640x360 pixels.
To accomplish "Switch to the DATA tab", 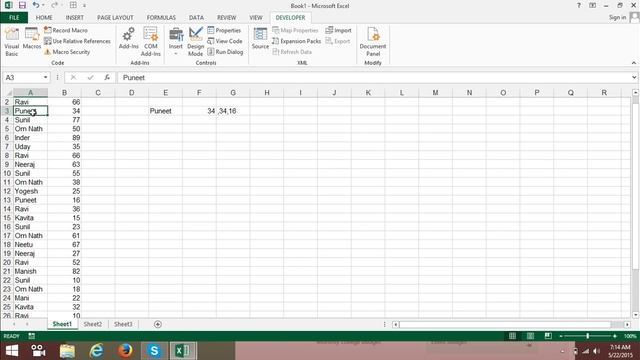I will click(x=196, y=18).
